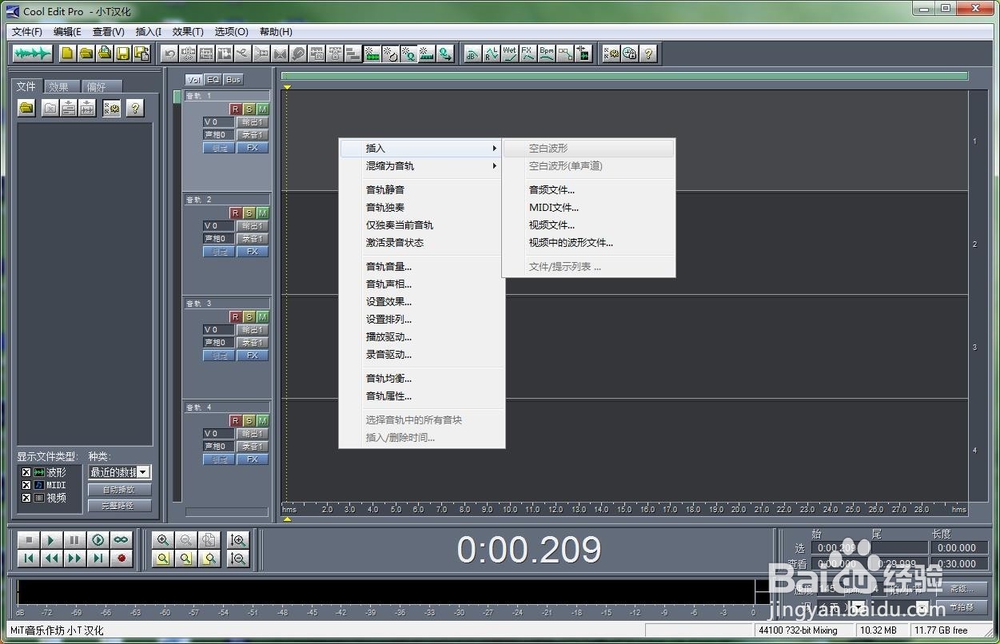This screenshot has width=1000, height=644.
Task: Click the Play button
Action: 51,540
